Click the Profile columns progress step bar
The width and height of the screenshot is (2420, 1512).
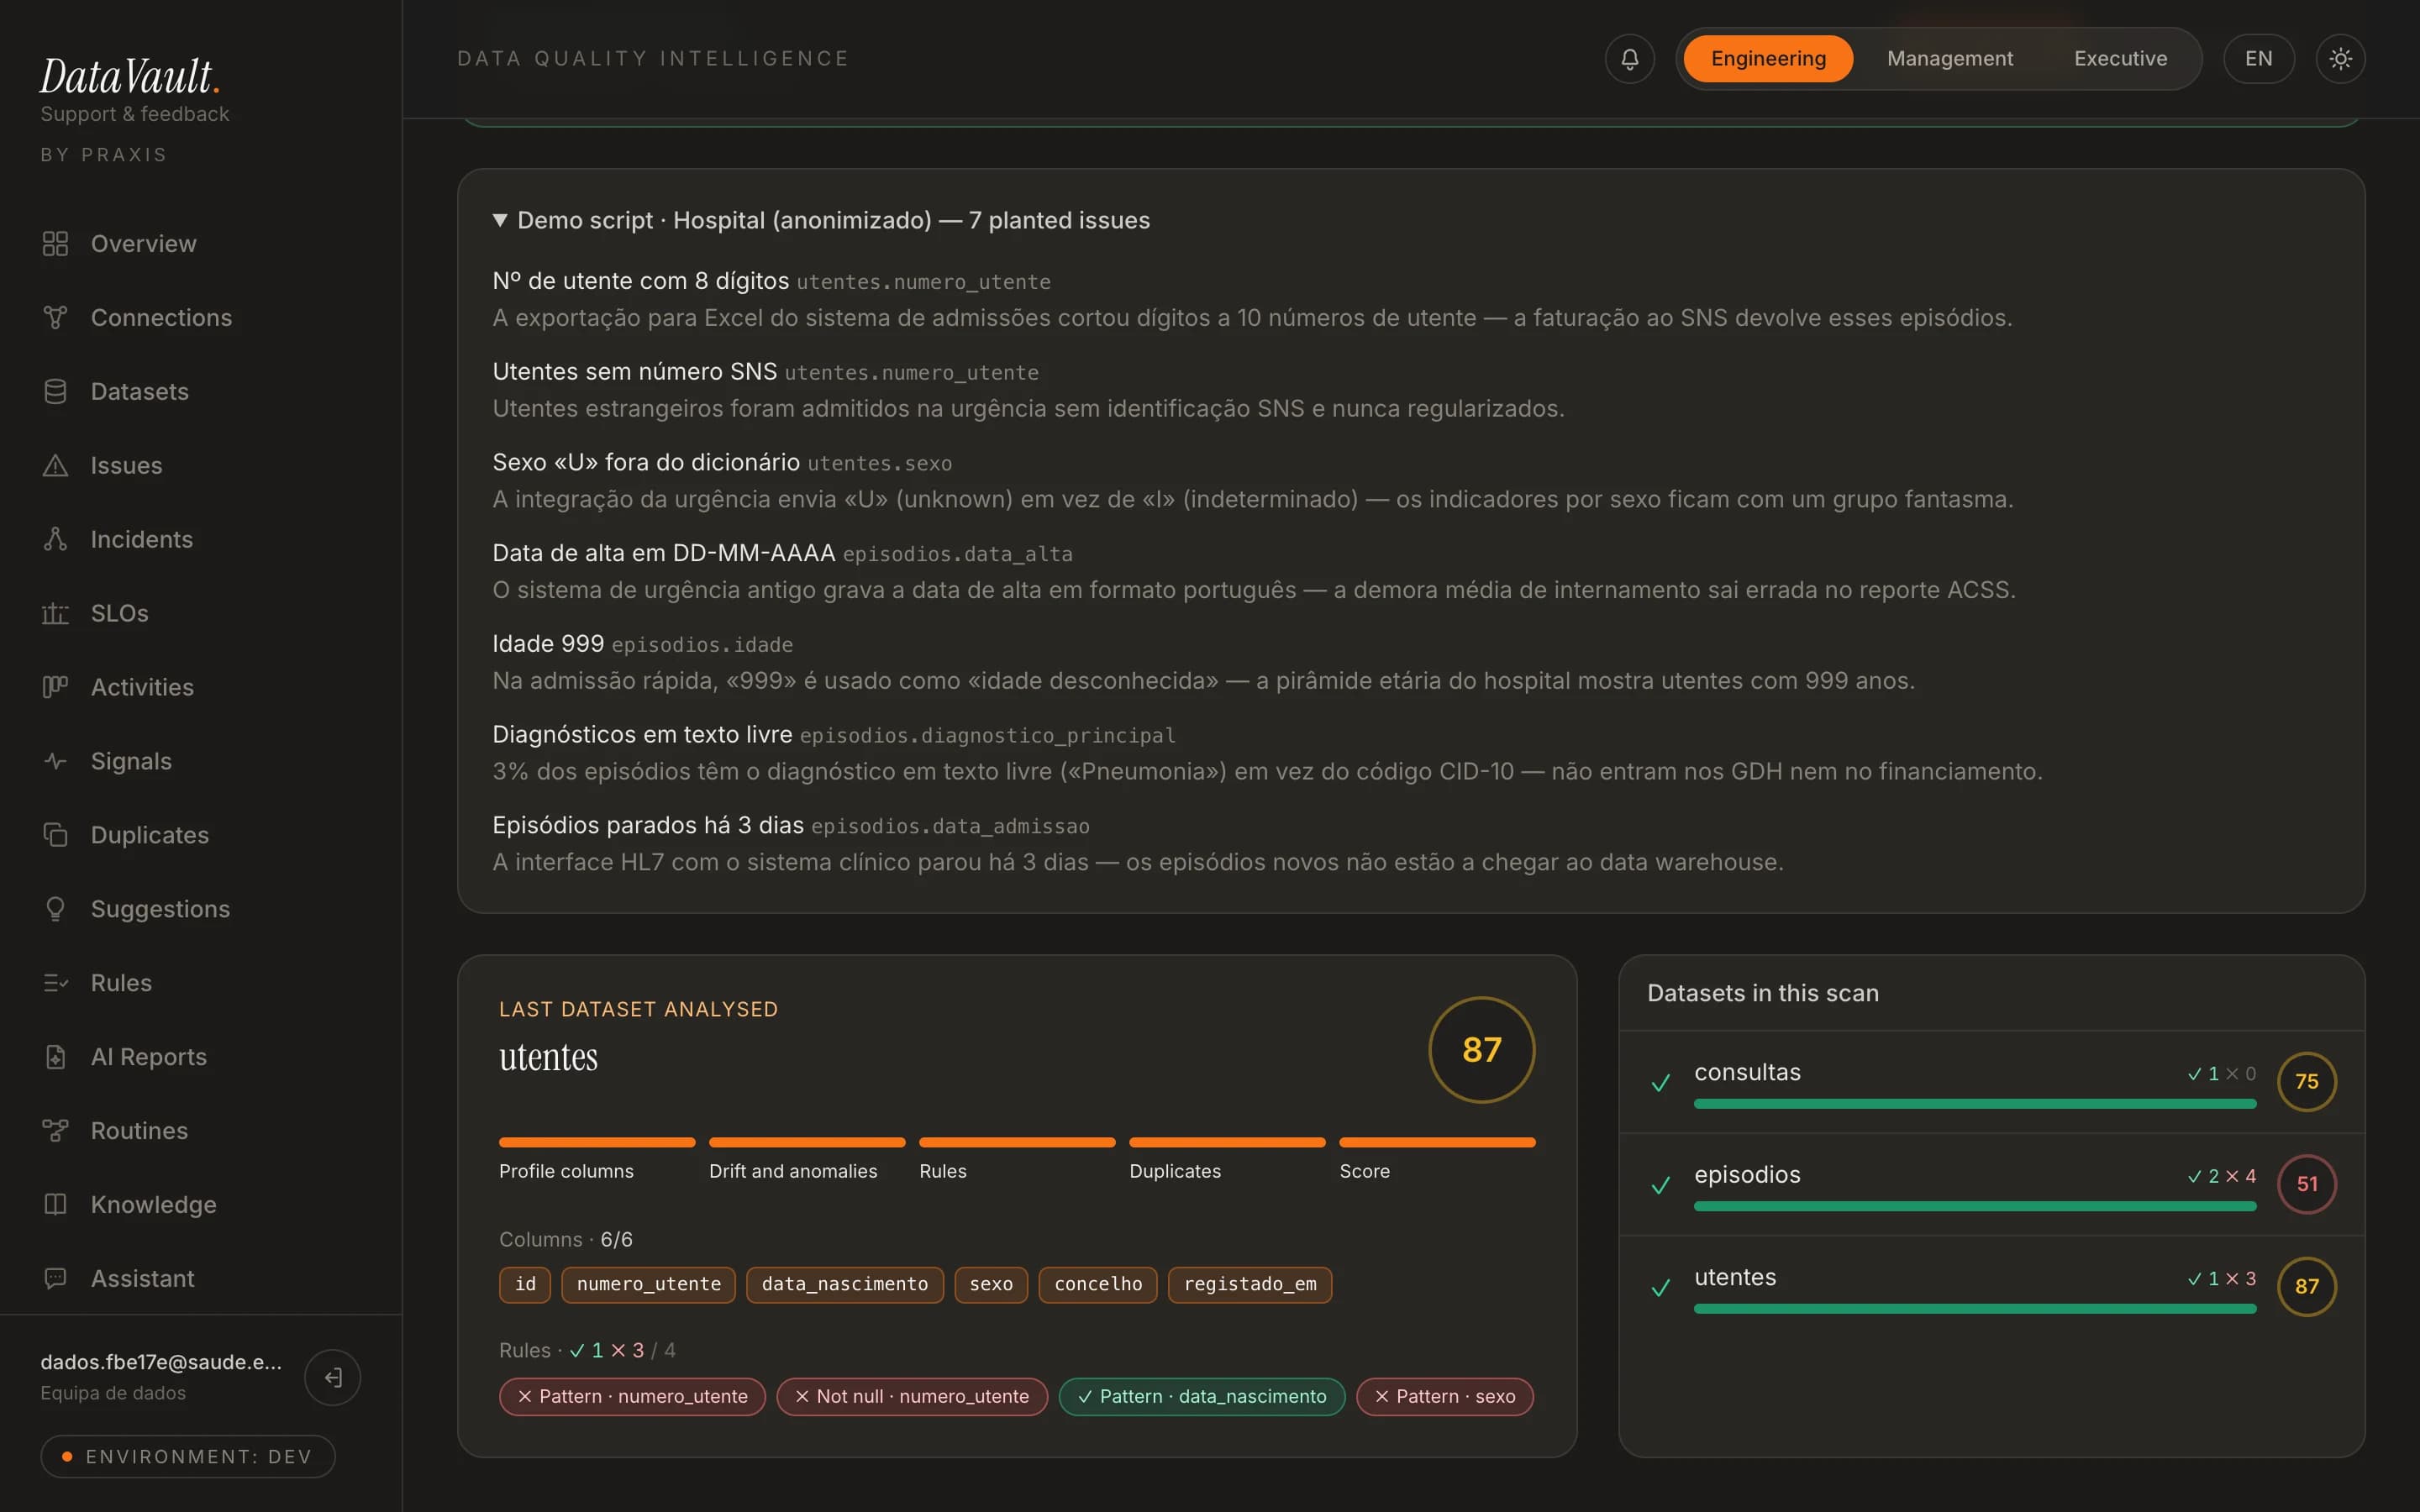coord(597,1142)
